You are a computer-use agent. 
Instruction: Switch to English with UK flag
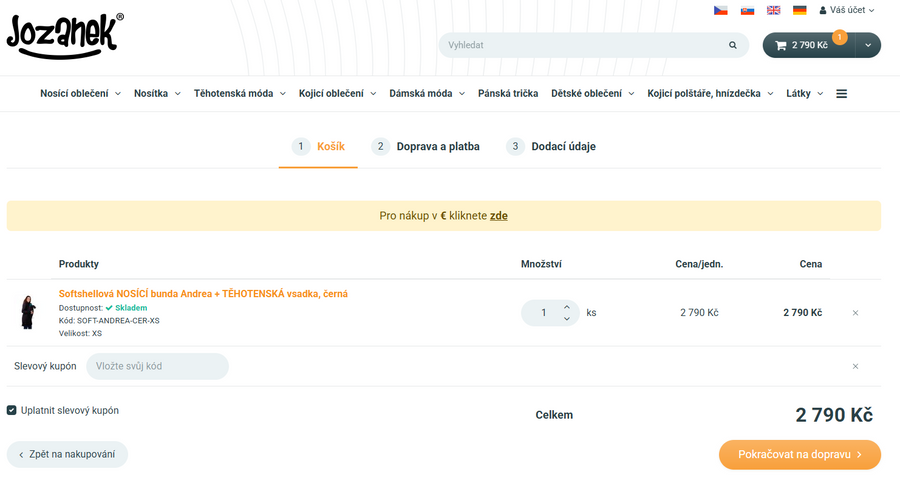pyautogui.click(x=773, y=10)
